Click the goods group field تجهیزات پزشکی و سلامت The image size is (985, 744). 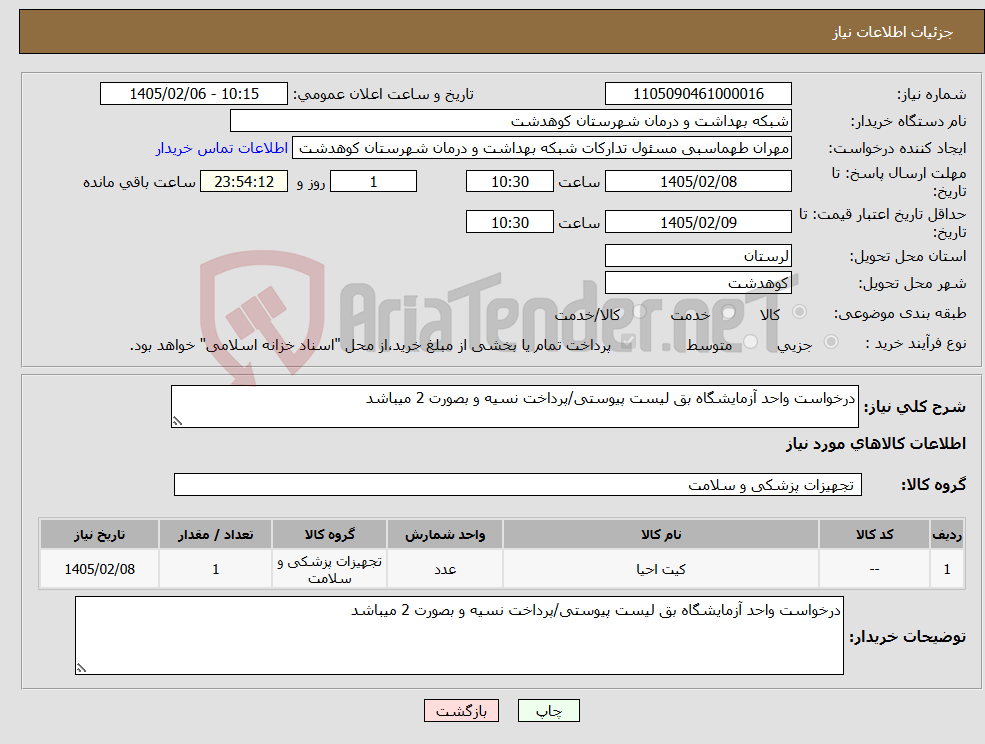tap(518, 484)
